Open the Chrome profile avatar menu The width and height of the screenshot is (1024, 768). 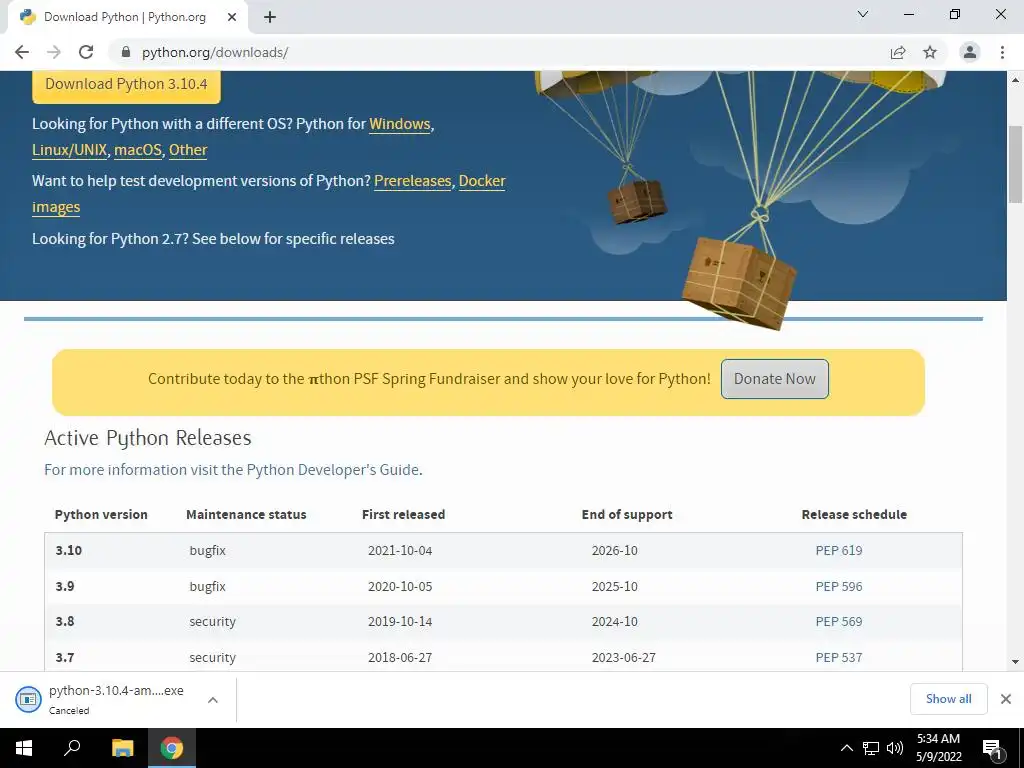[970, 52]
